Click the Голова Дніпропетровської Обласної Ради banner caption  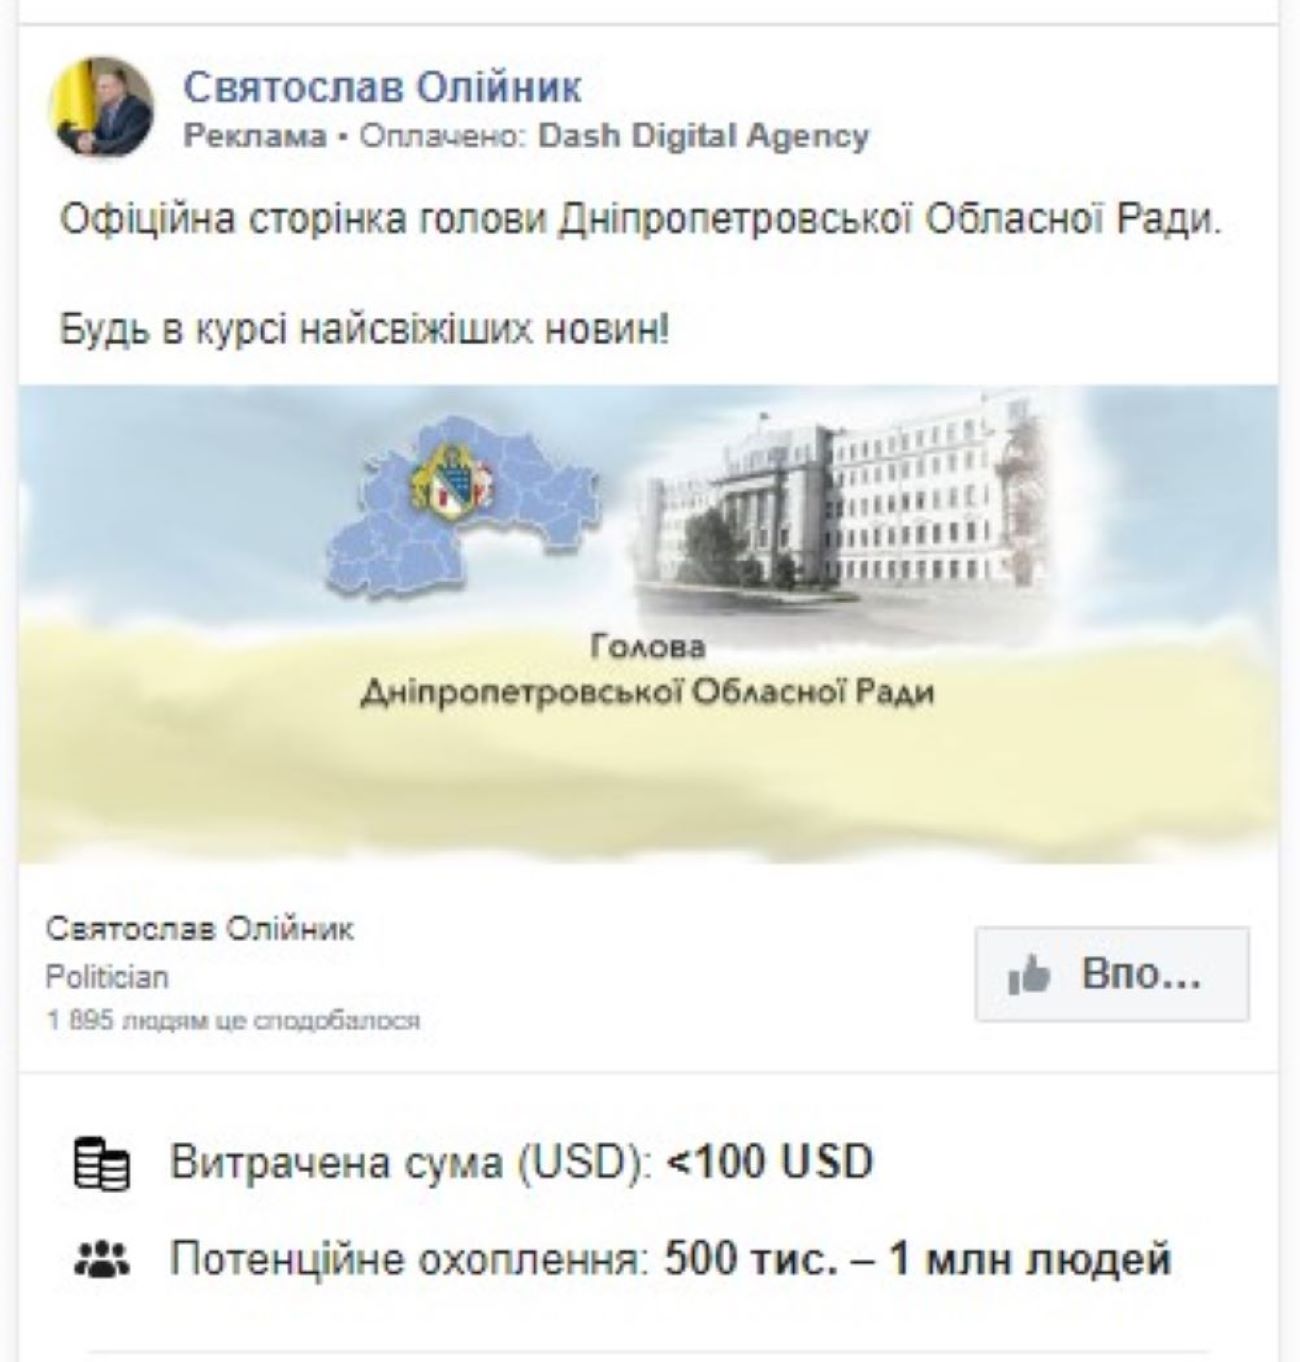pos(647,671)
